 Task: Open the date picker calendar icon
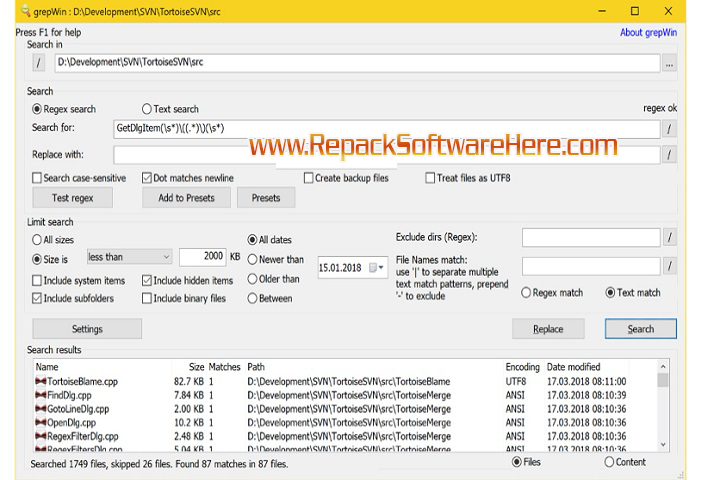tap(377, 268)
